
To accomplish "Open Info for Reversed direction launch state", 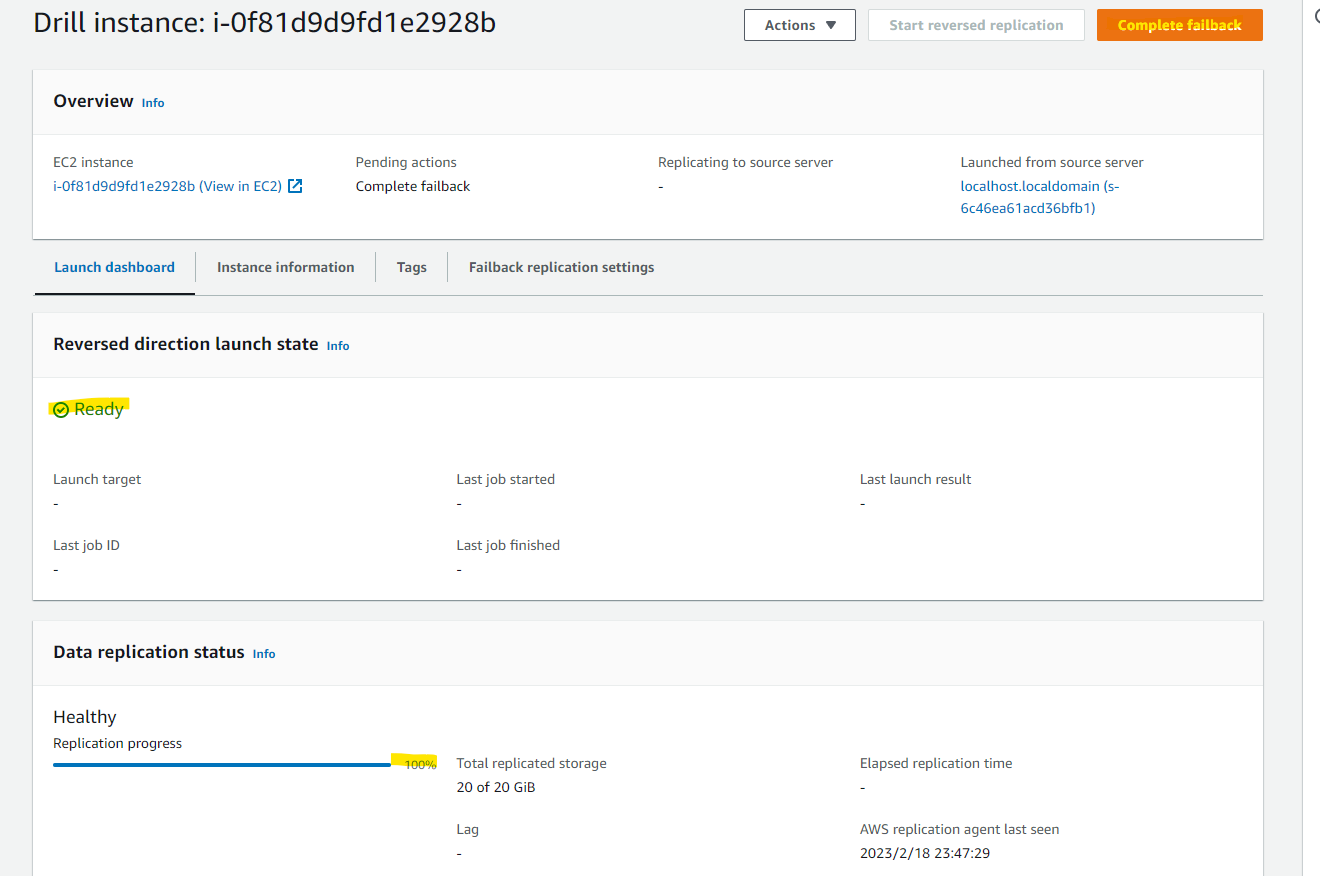I will coord(338,346).
